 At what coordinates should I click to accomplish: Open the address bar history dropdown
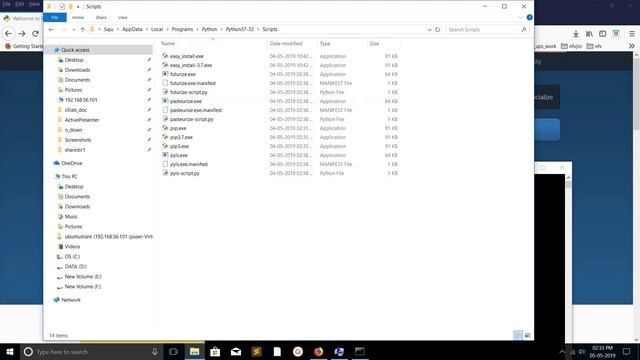429,30
